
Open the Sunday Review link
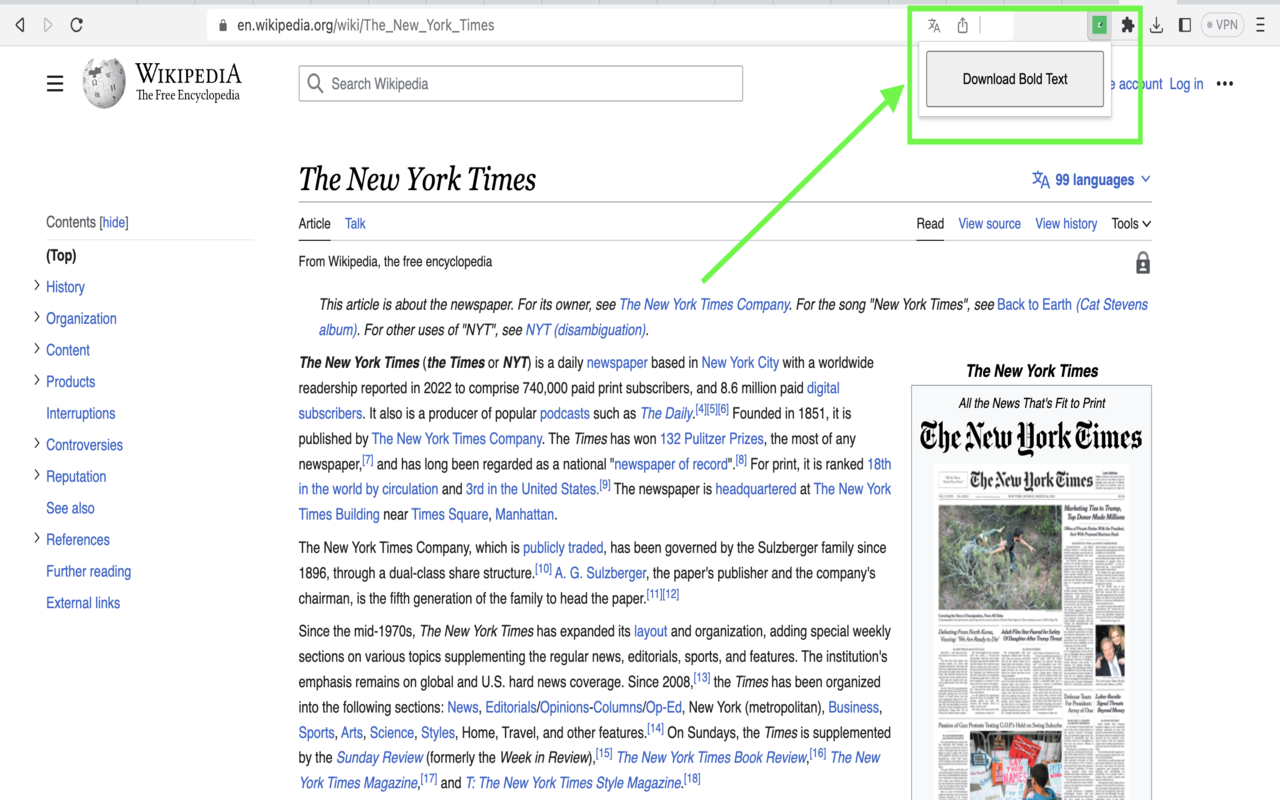click(x=380, y=757)
